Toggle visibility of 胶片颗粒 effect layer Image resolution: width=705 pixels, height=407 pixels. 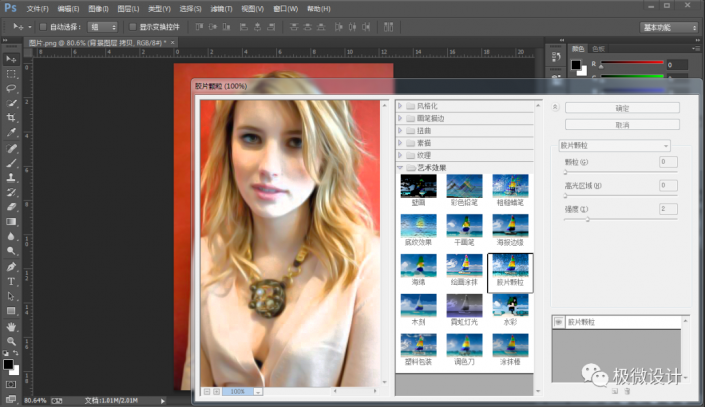(560, 324)
